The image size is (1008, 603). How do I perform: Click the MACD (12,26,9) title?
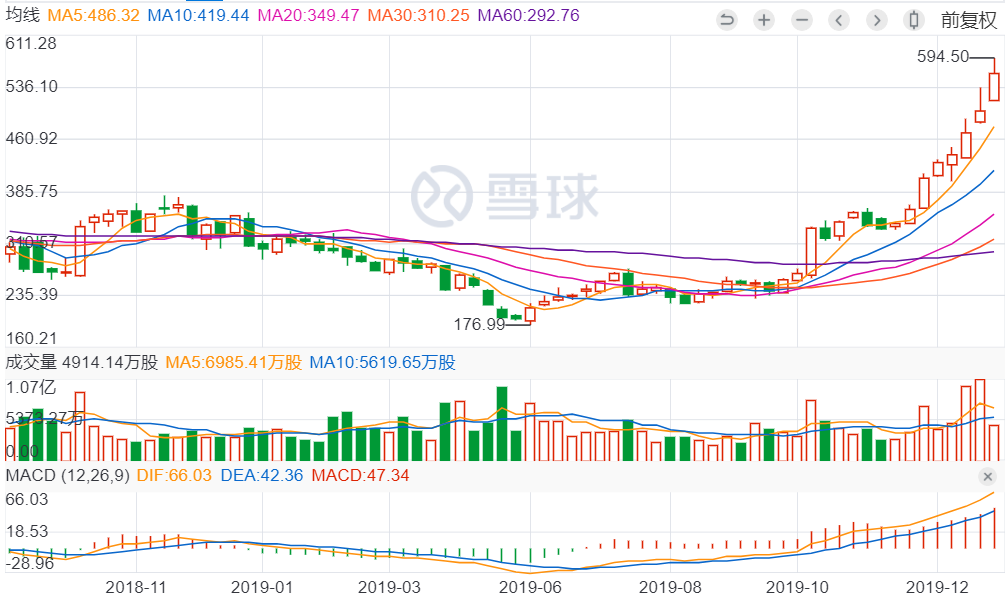pos(68,476)
